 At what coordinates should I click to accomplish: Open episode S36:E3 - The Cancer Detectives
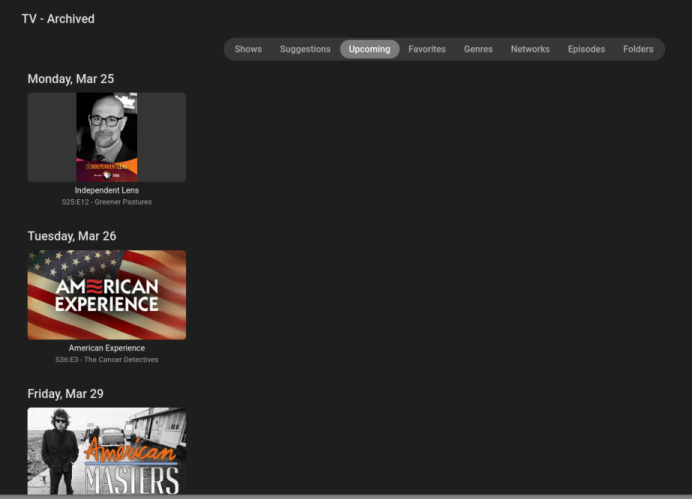point(107,360)
